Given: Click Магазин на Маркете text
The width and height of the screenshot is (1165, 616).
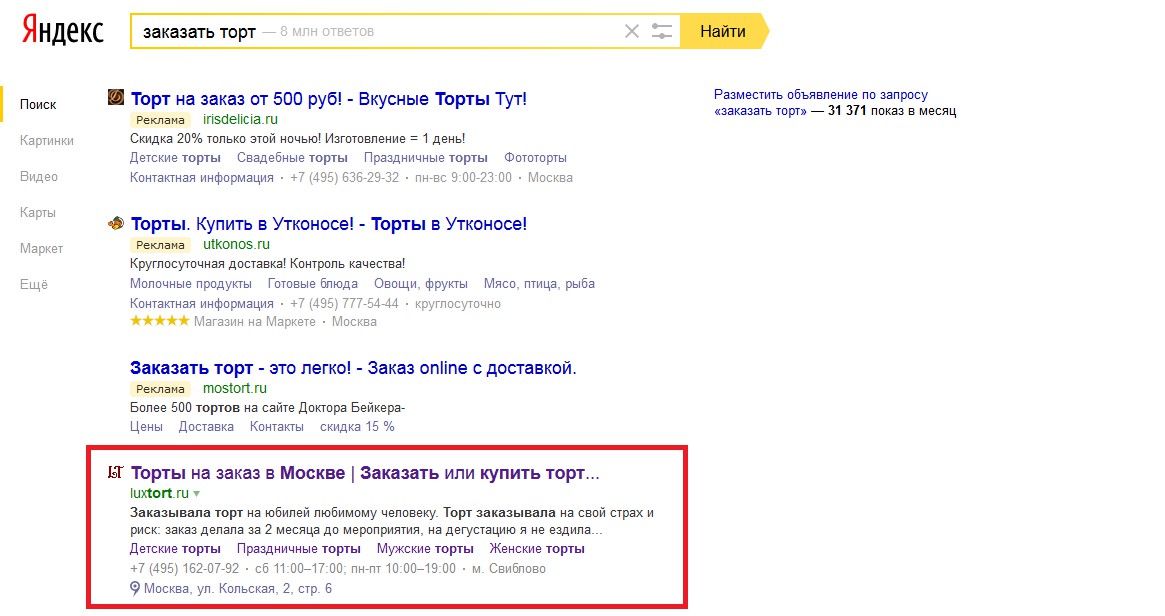Looking at the screenshot, I should coord(255,322).
